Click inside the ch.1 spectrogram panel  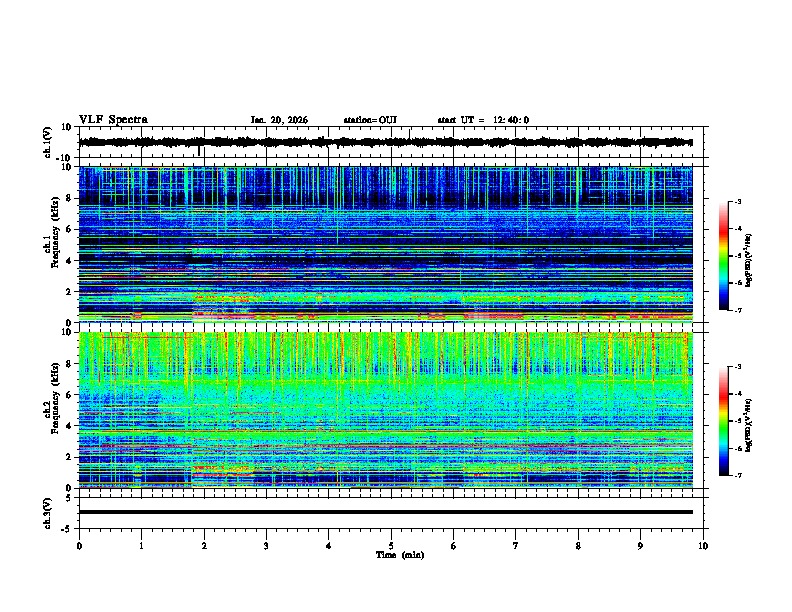385,244
